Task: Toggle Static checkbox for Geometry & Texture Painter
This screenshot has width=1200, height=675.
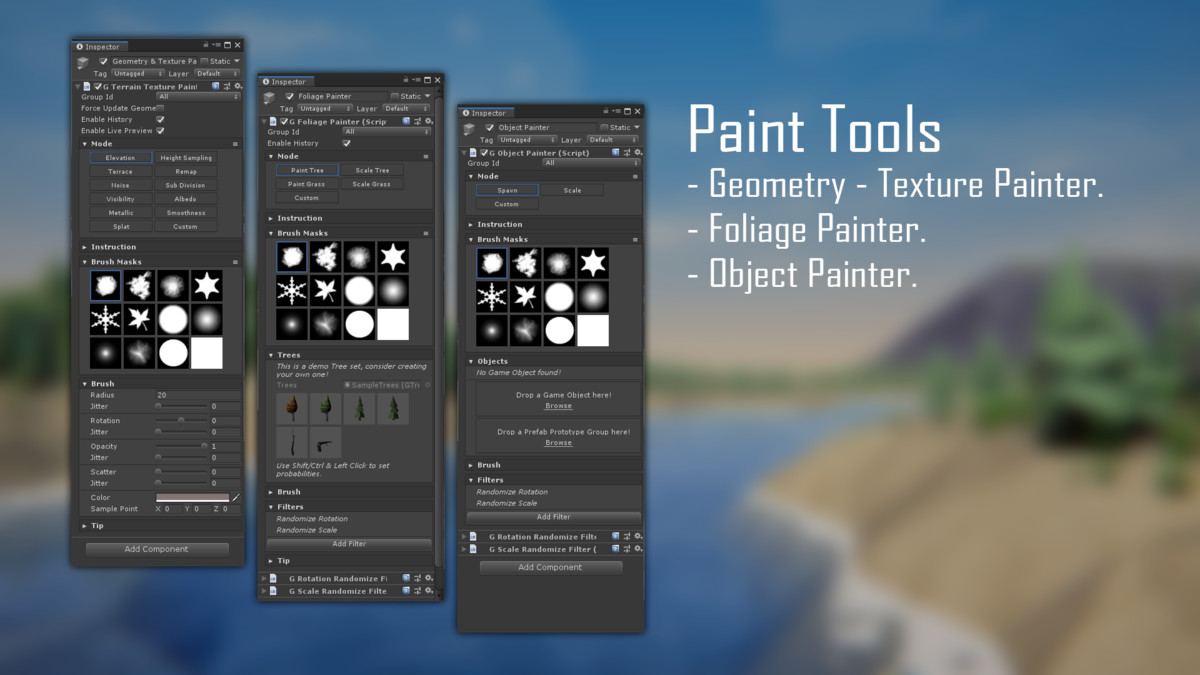Action: (x=204, y=61)
